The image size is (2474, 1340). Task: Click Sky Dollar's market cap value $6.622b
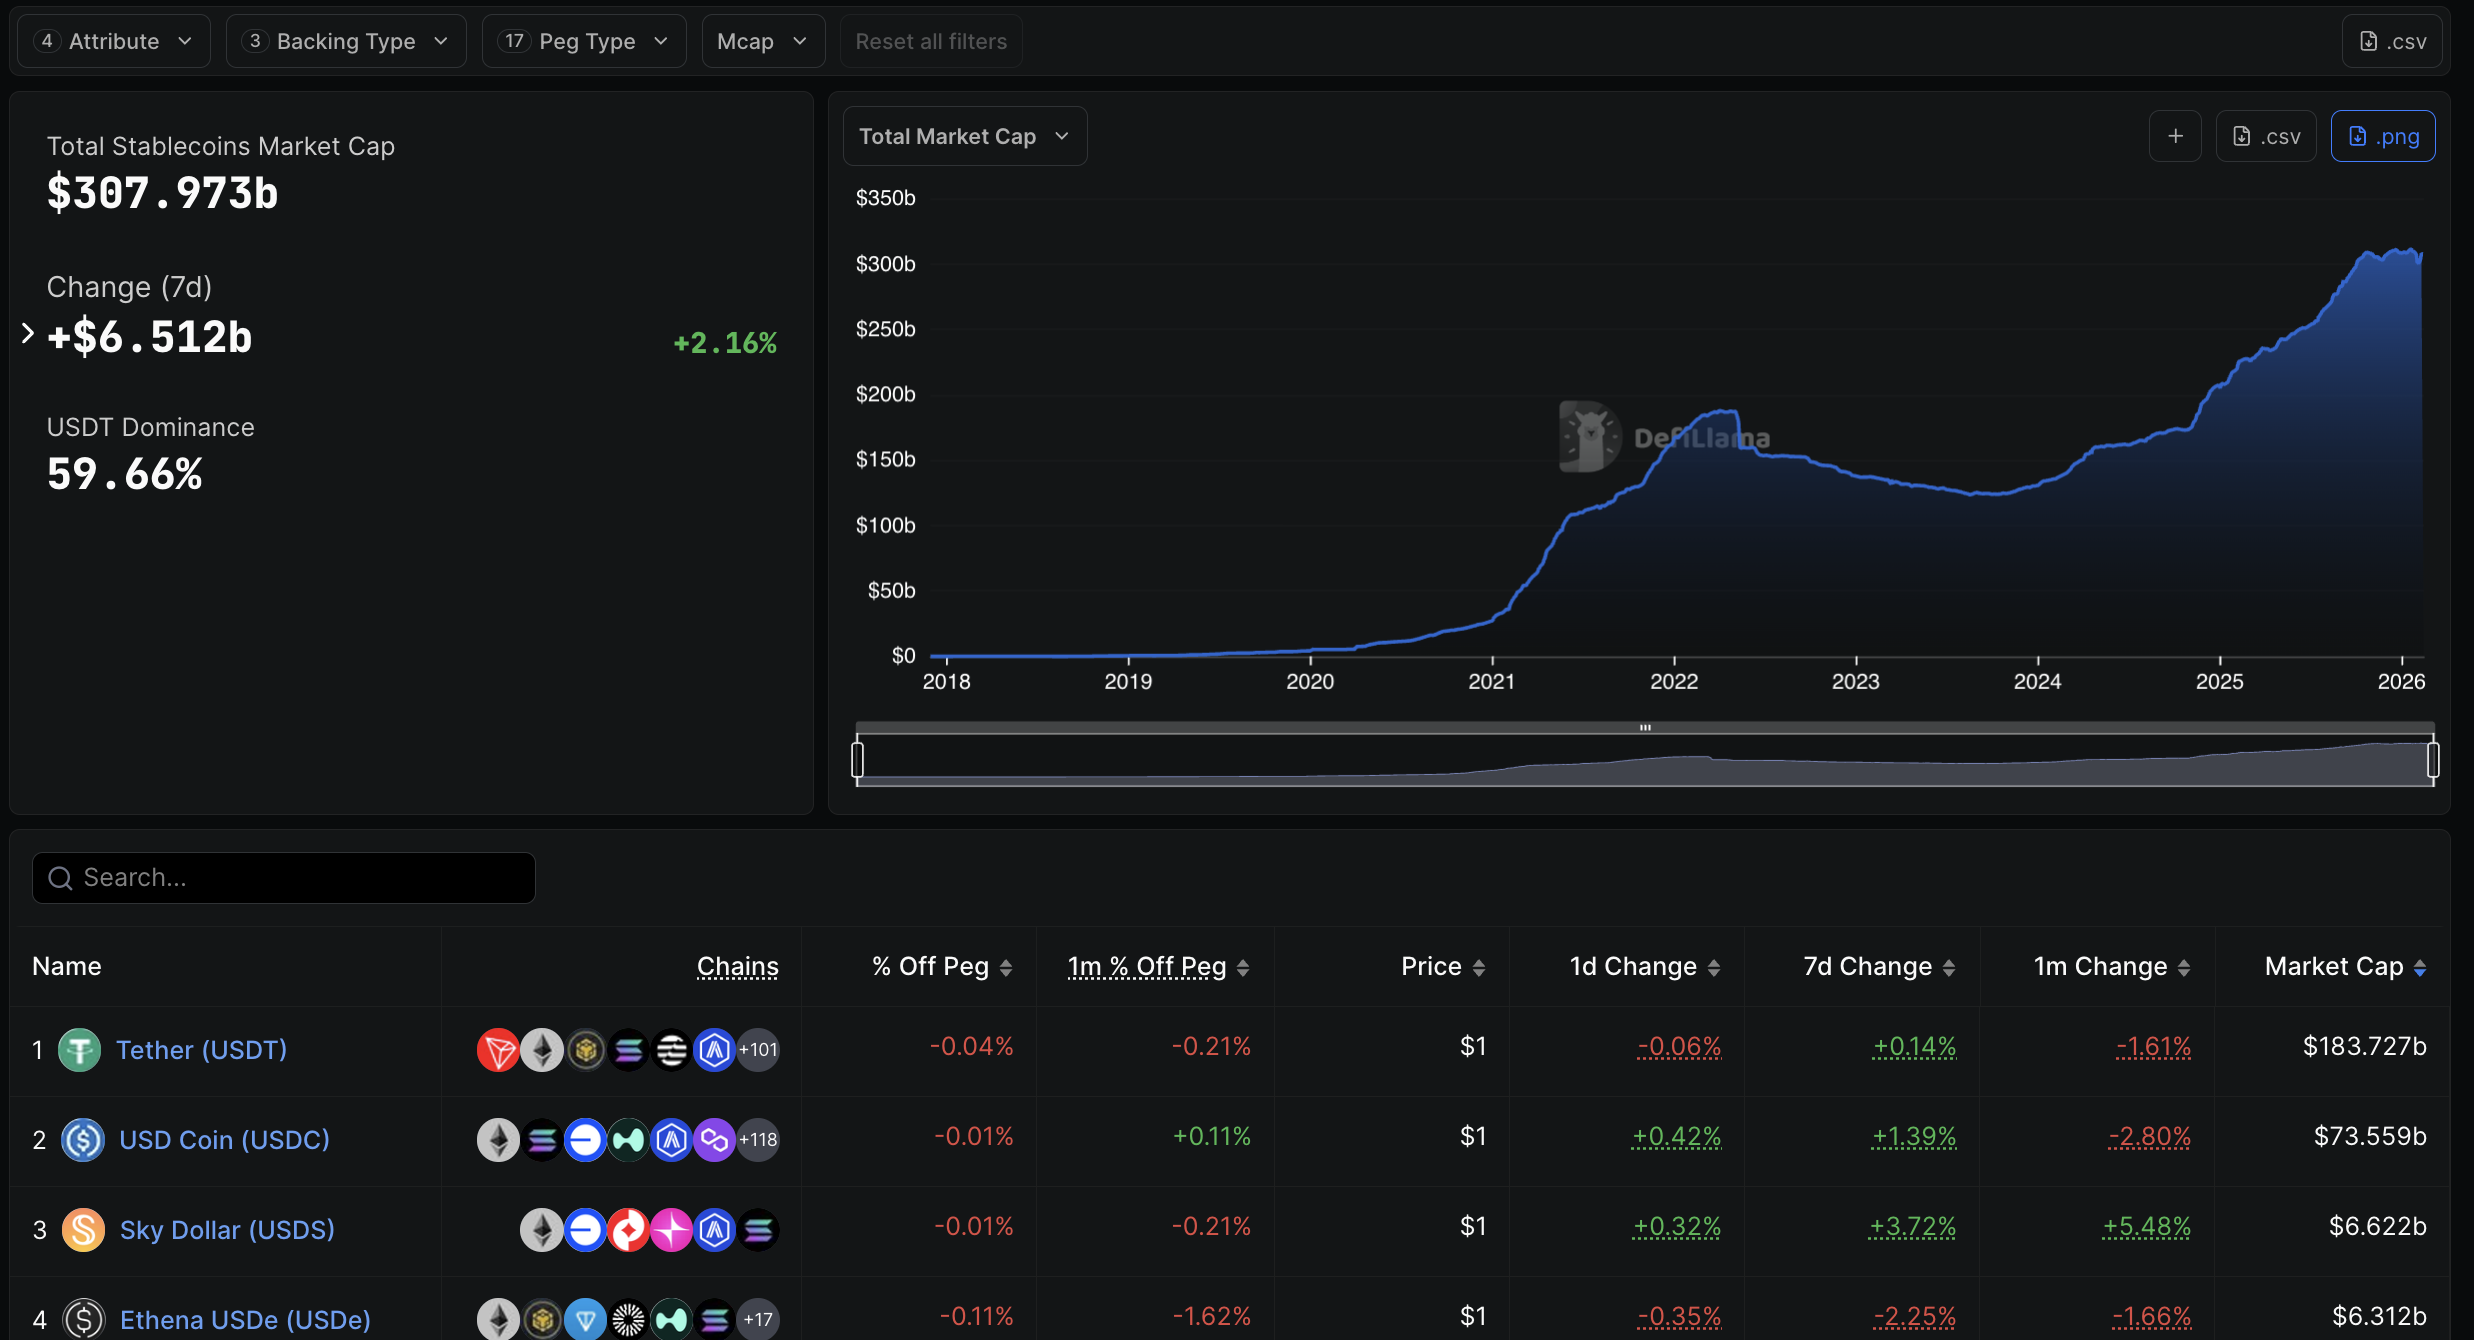2378,1226
